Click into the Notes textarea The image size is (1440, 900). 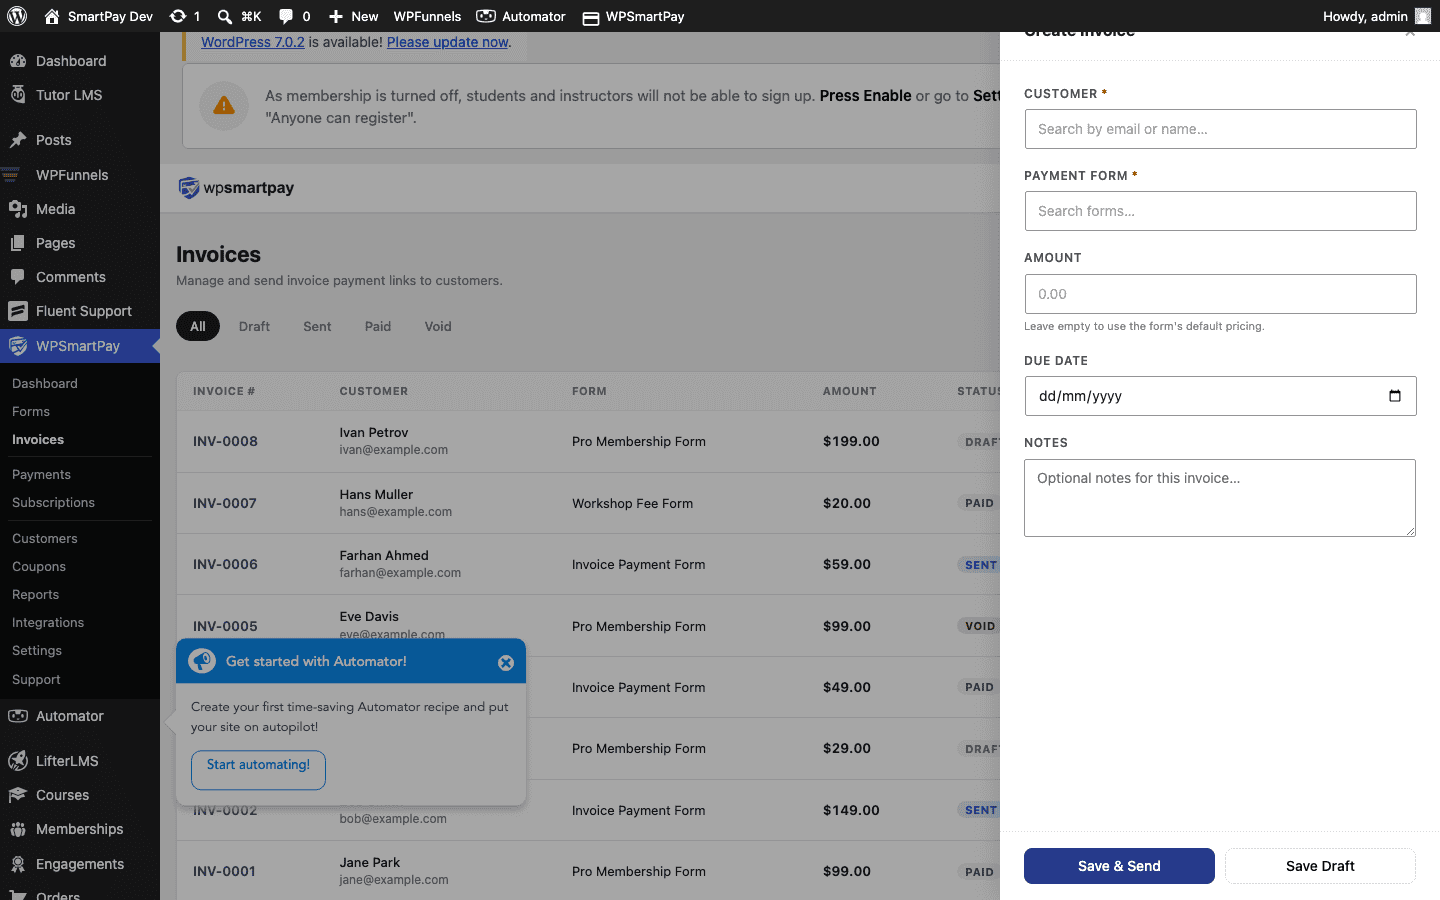[1220, 498]
